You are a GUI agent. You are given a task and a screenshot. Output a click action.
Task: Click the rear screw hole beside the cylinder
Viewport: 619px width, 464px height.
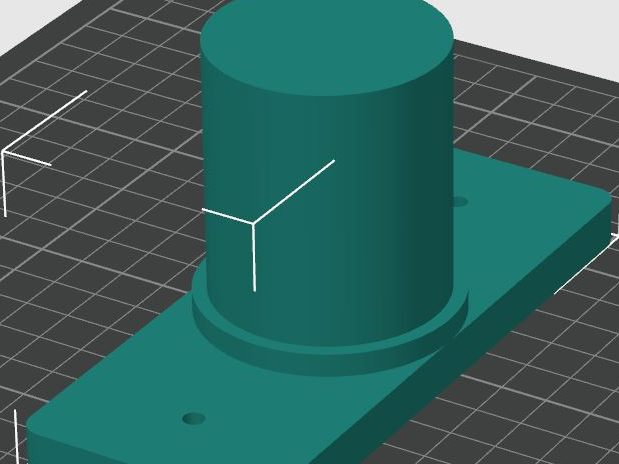tap(460, 202)
